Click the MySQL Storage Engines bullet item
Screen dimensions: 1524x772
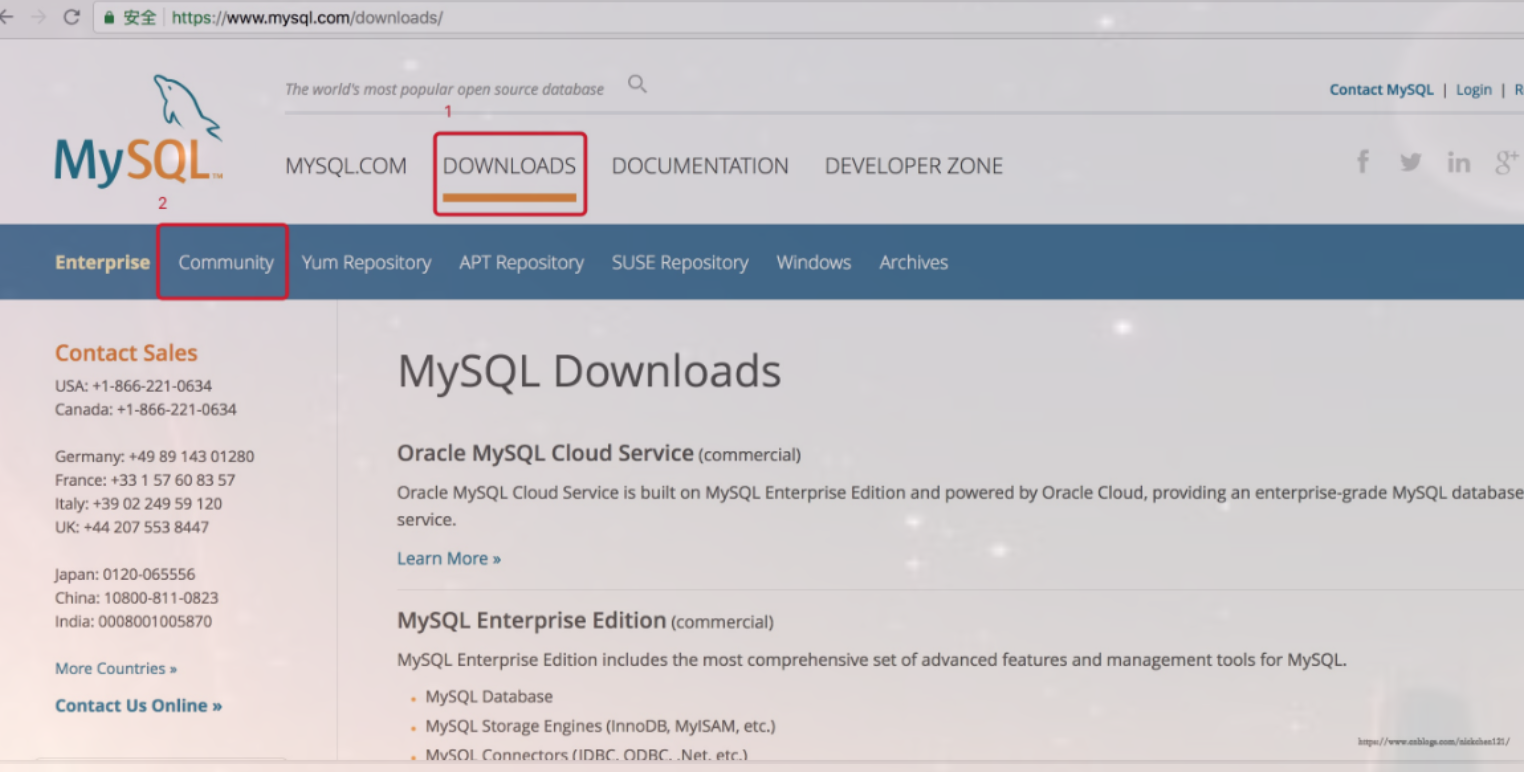pyautogui.click(x=600, y=726)
